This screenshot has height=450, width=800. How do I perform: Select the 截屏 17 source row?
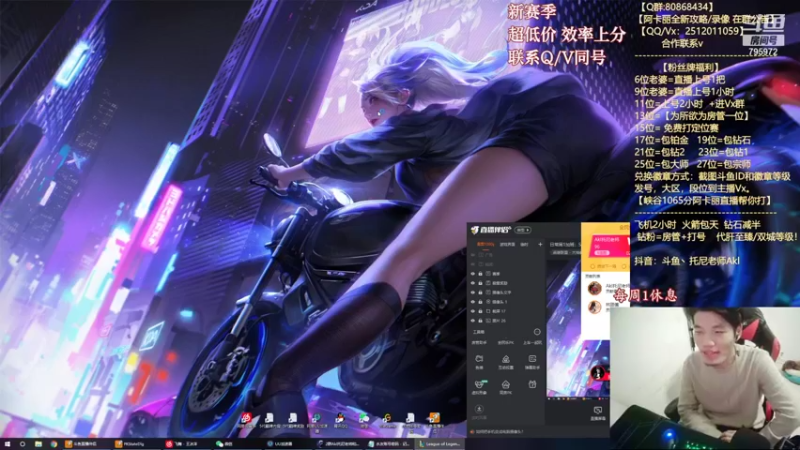point(506,311)
